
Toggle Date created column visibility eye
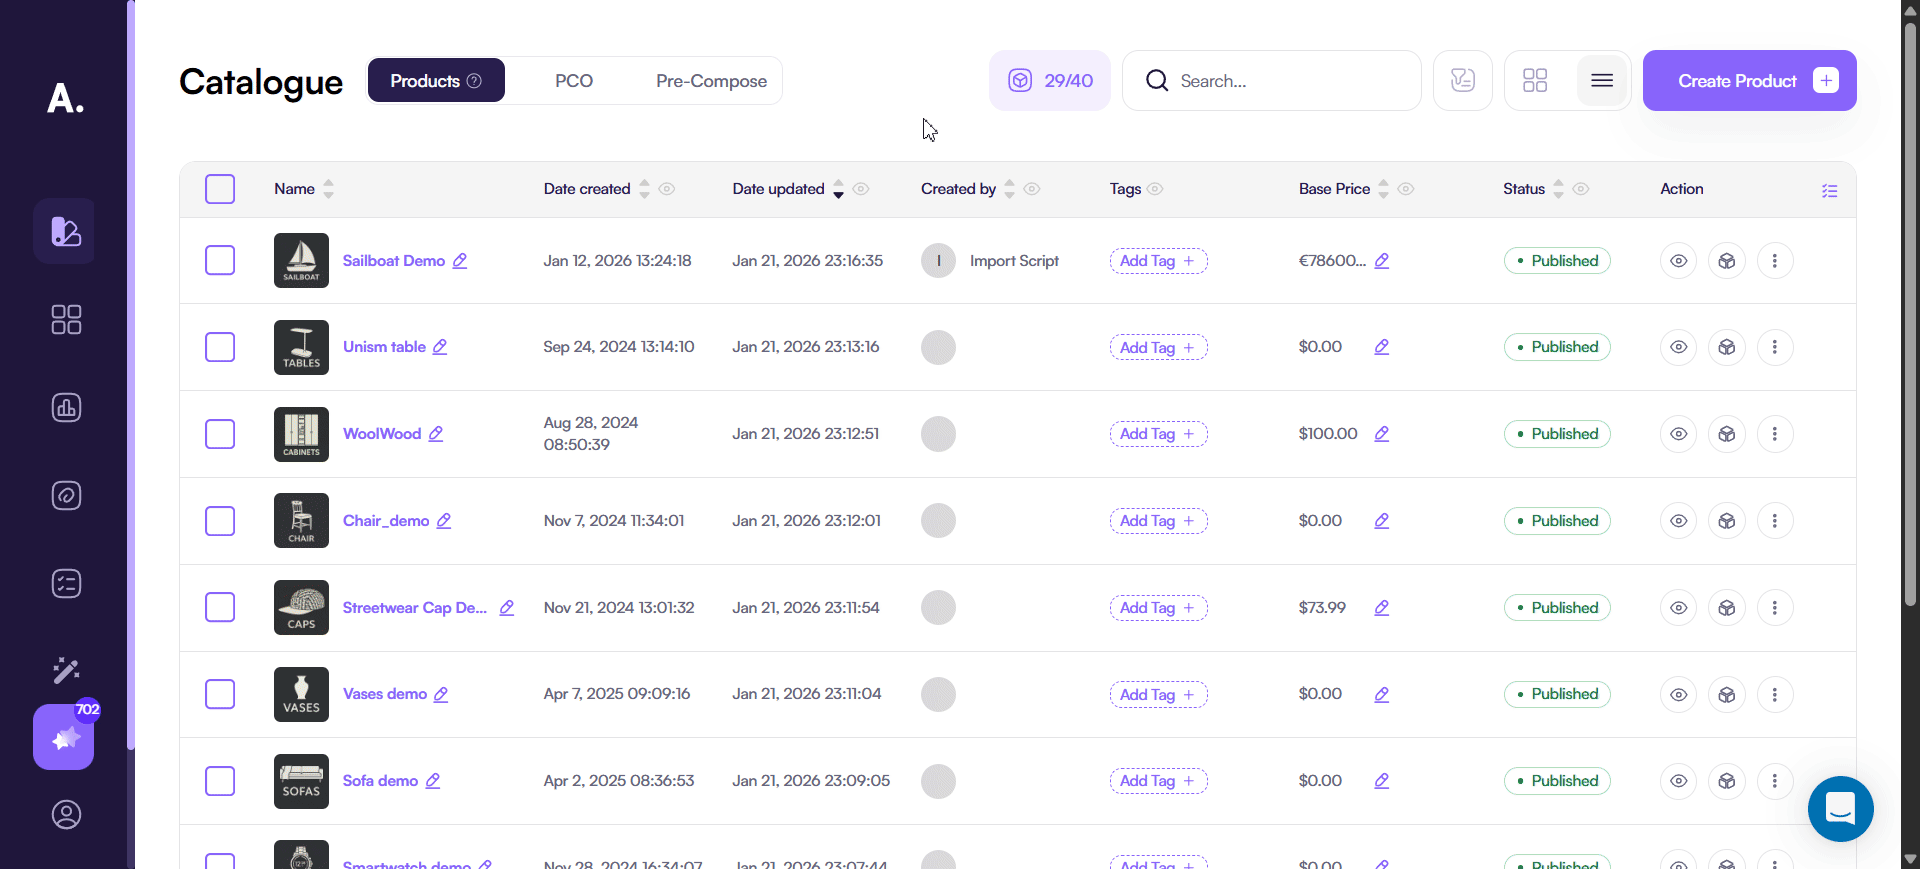[667, 189]
